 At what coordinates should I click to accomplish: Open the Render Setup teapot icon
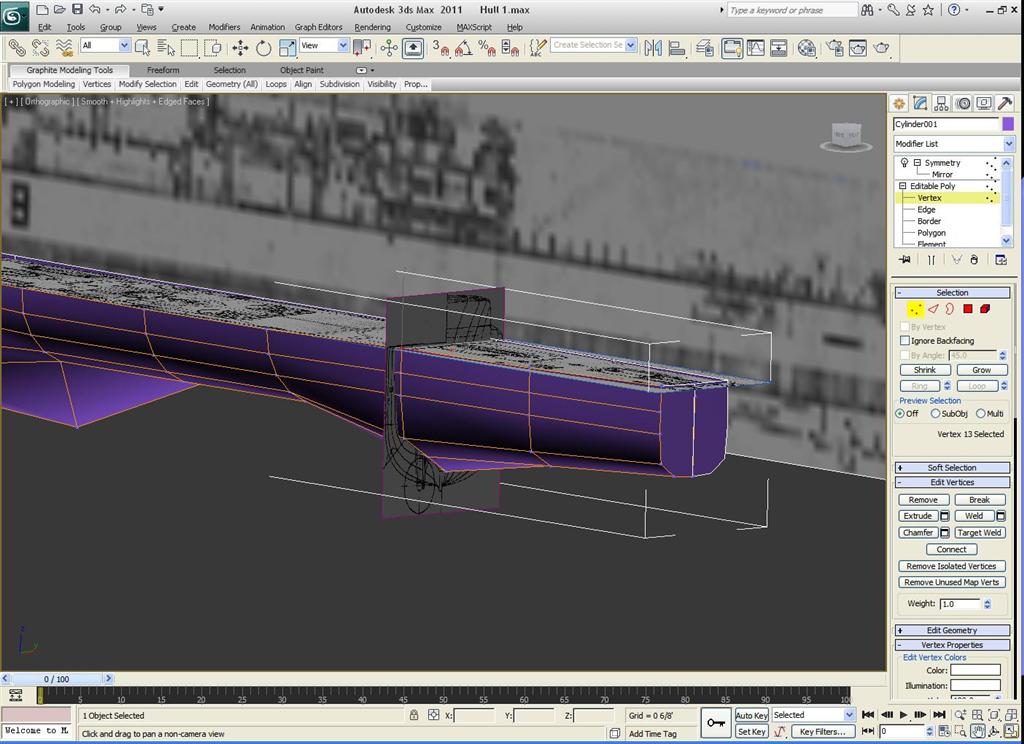coord(835,48)
